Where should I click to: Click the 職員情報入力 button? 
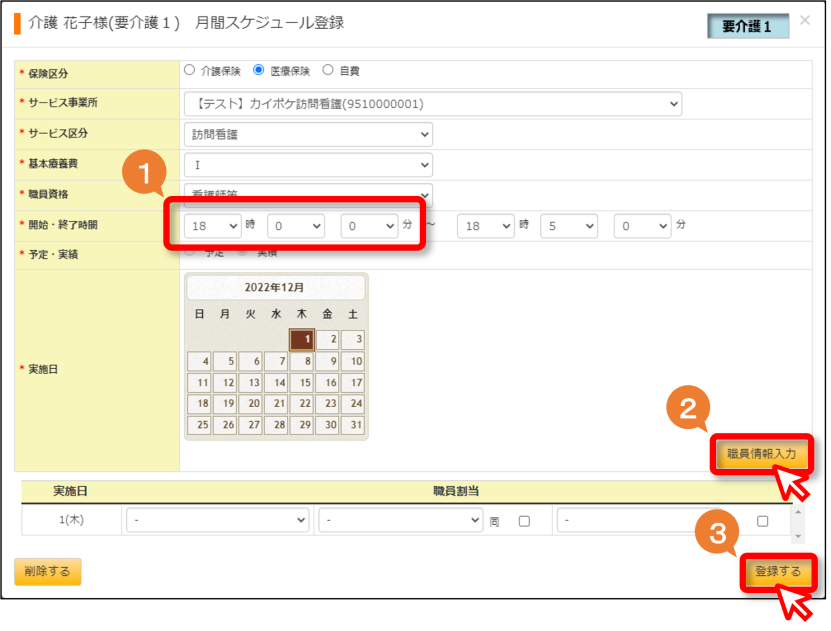coord(761,454)
